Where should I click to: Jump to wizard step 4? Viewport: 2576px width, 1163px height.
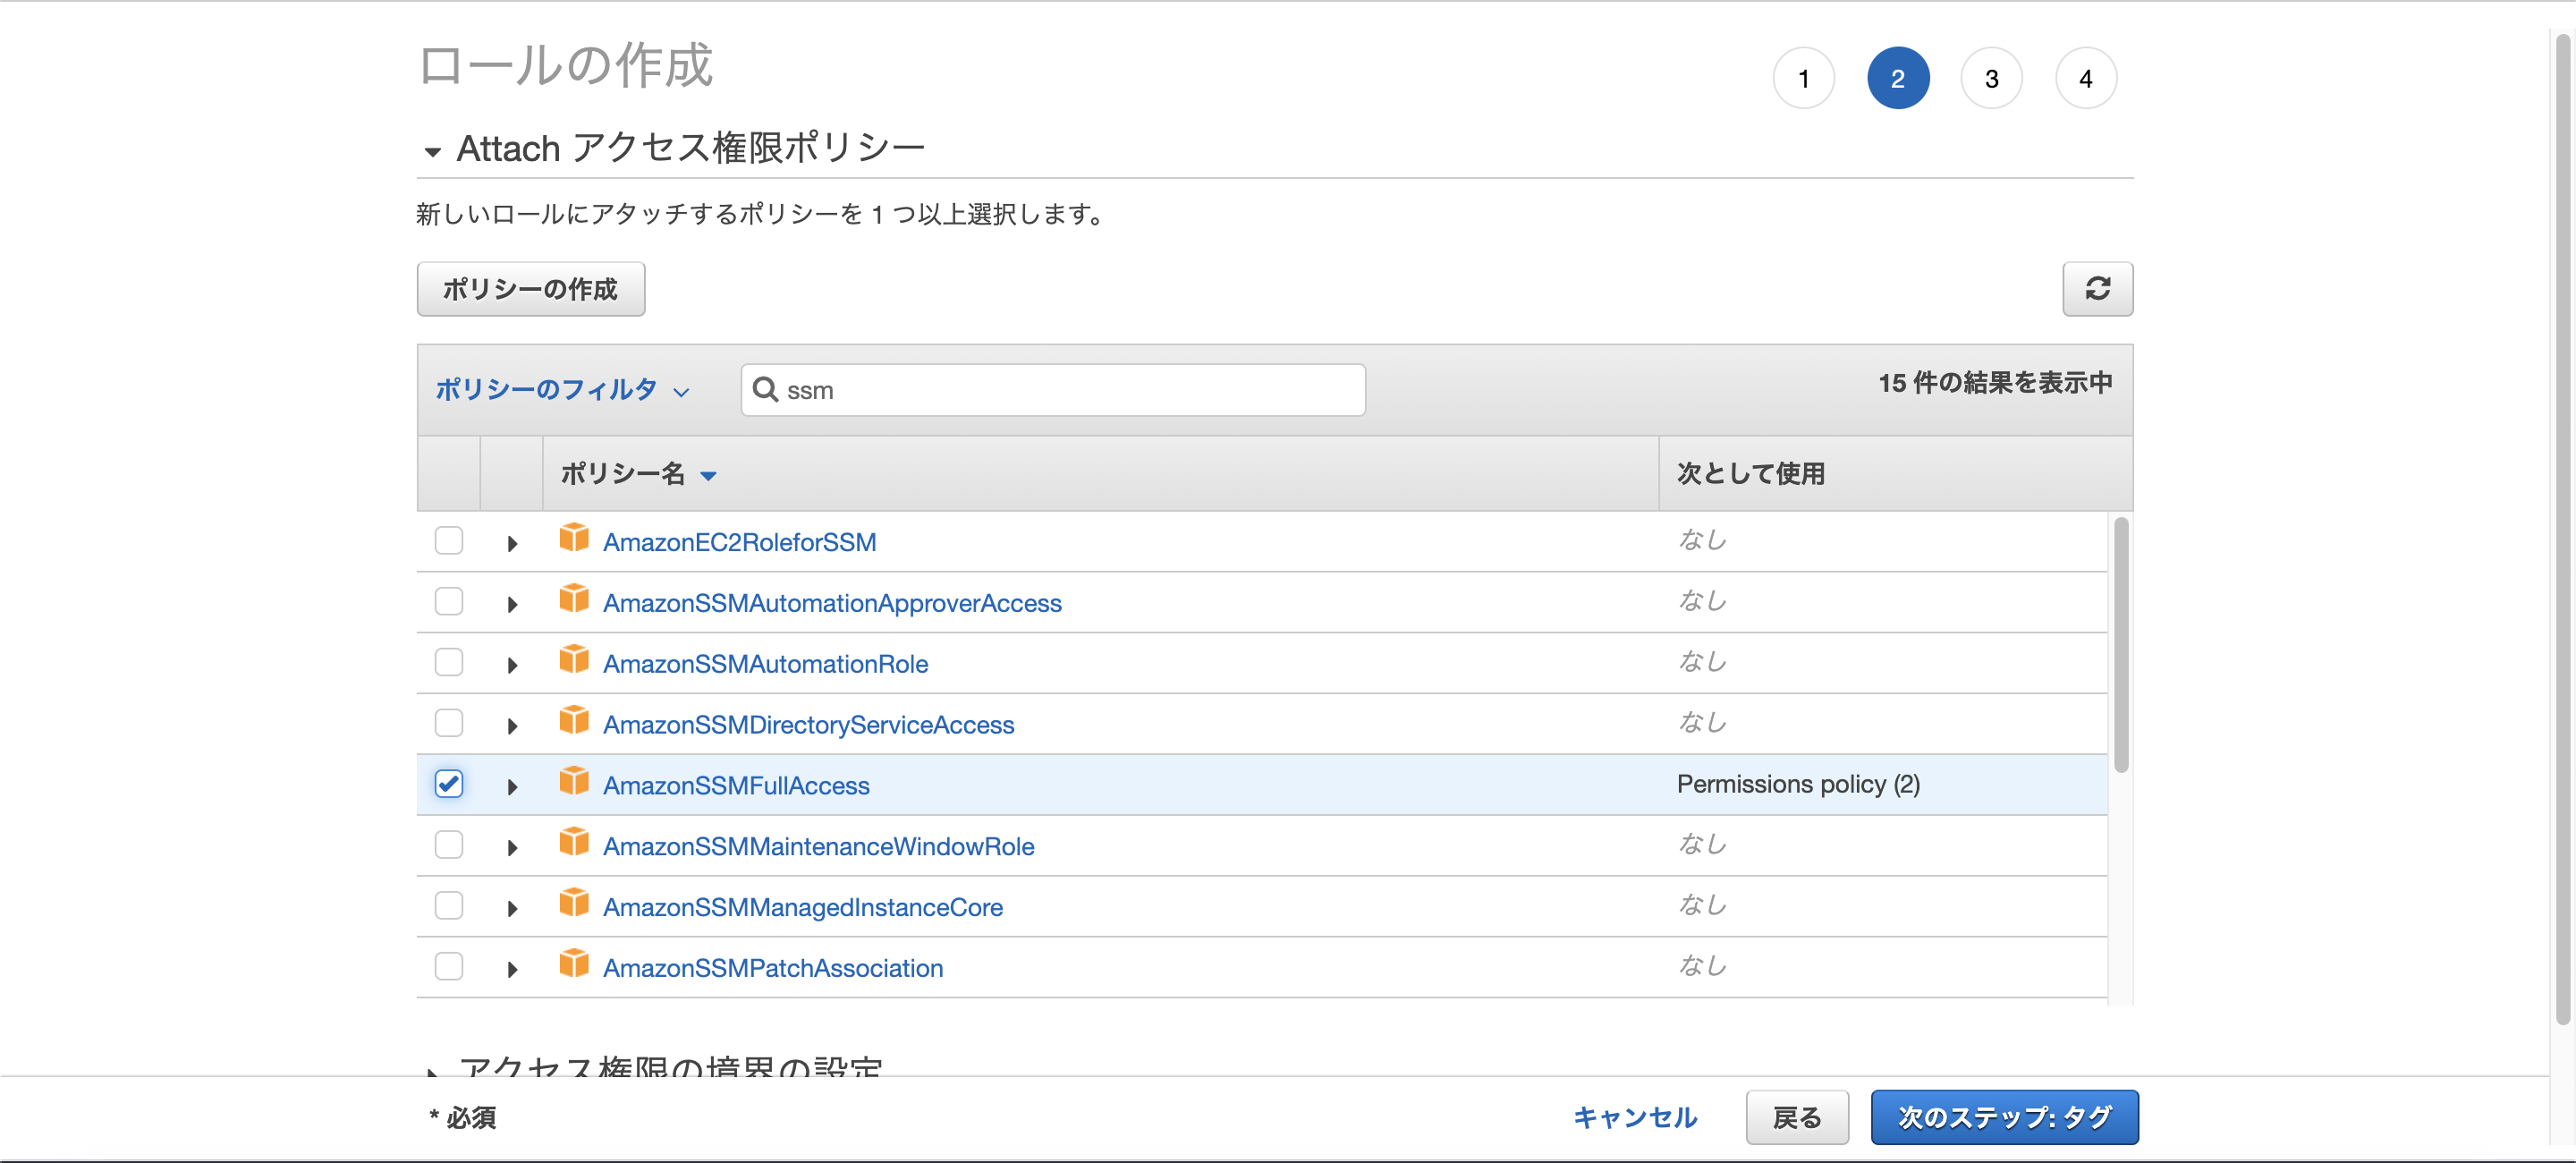coord(2085,79)
